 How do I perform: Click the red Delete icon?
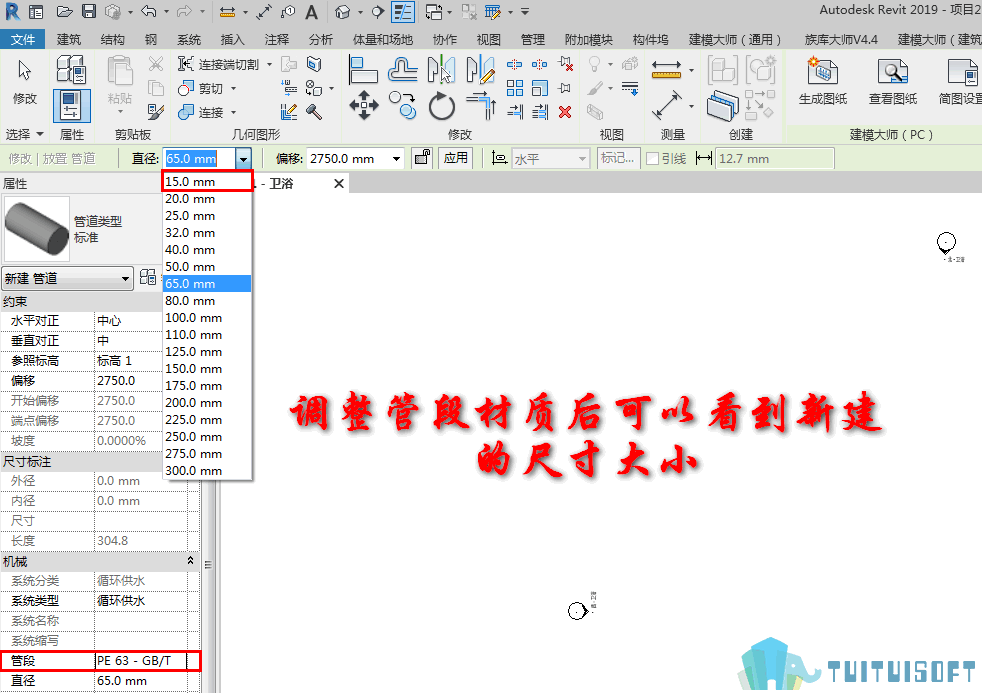coord(565,112)
